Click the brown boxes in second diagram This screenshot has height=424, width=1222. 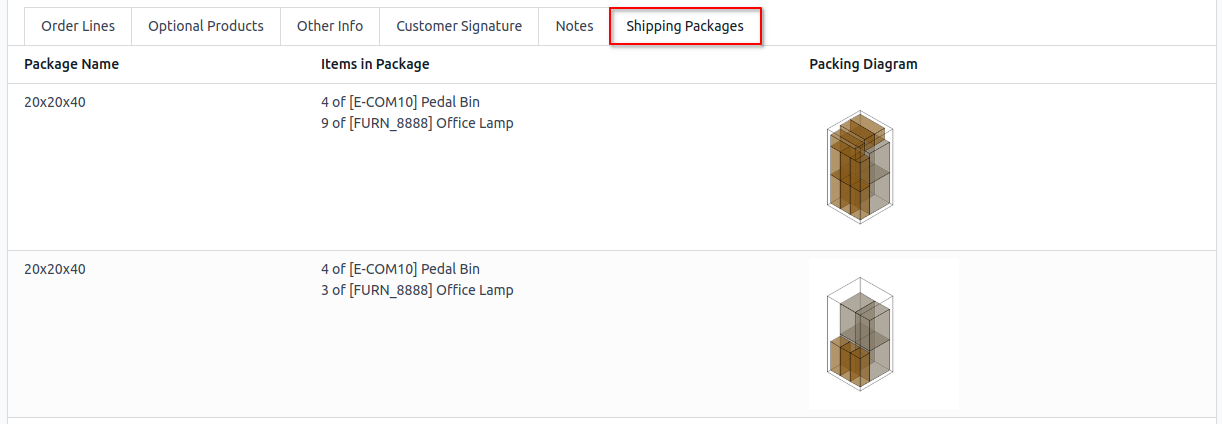(848, 361)
